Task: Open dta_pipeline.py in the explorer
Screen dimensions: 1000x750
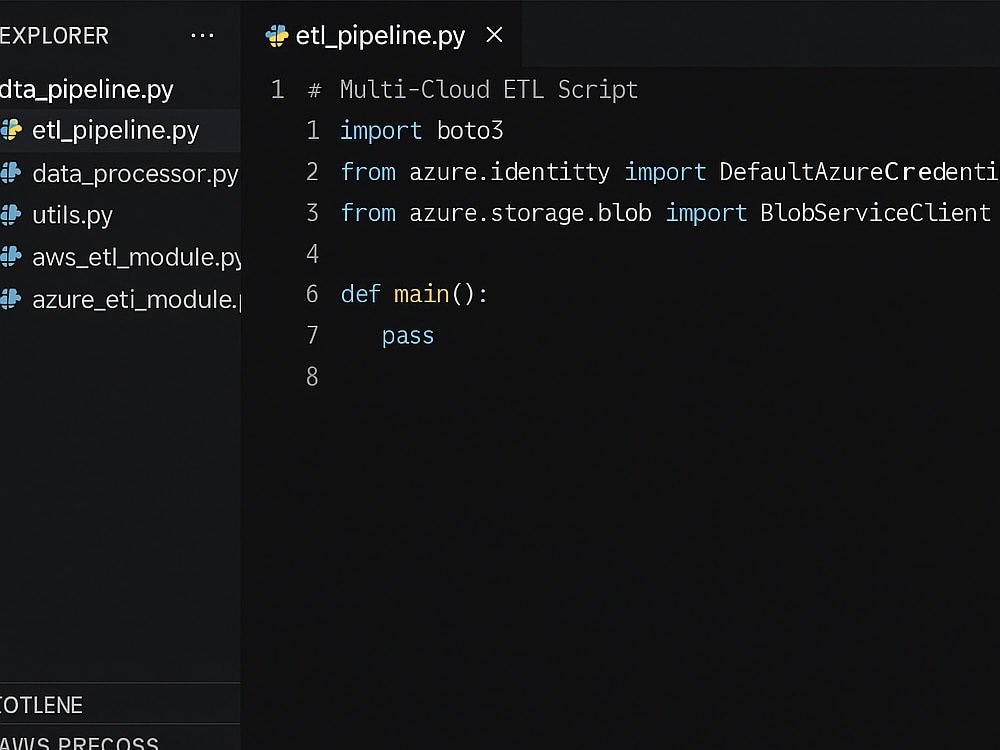Action: 87,89
